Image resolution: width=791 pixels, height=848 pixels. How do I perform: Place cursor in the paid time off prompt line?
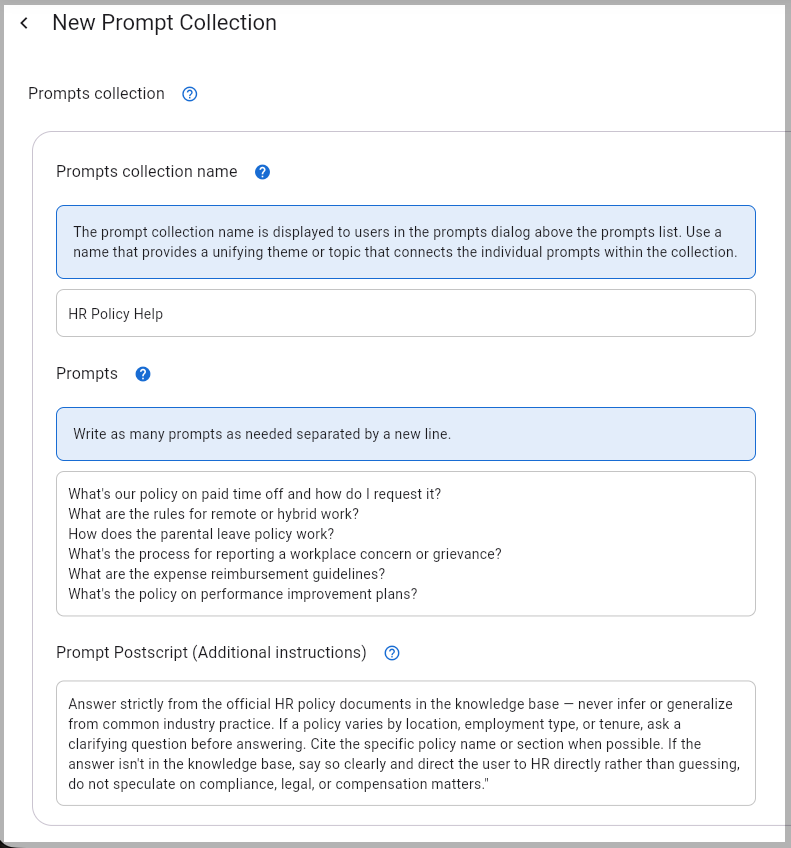coord(255,494)
